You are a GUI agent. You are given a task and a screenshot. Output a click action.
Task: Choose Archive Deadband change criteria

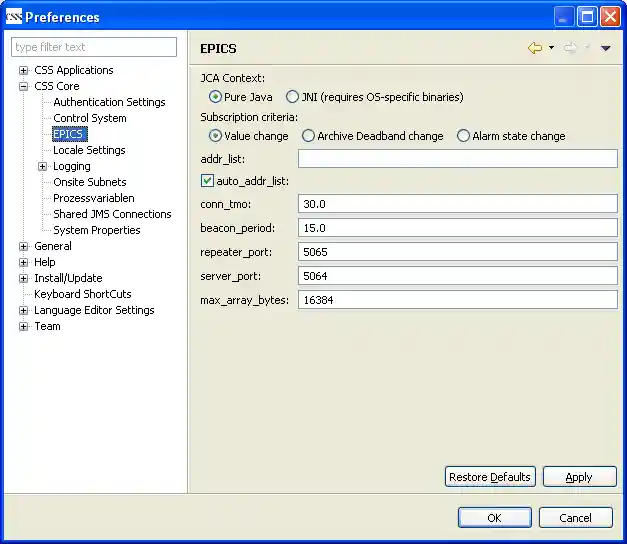tap(308, 136)
